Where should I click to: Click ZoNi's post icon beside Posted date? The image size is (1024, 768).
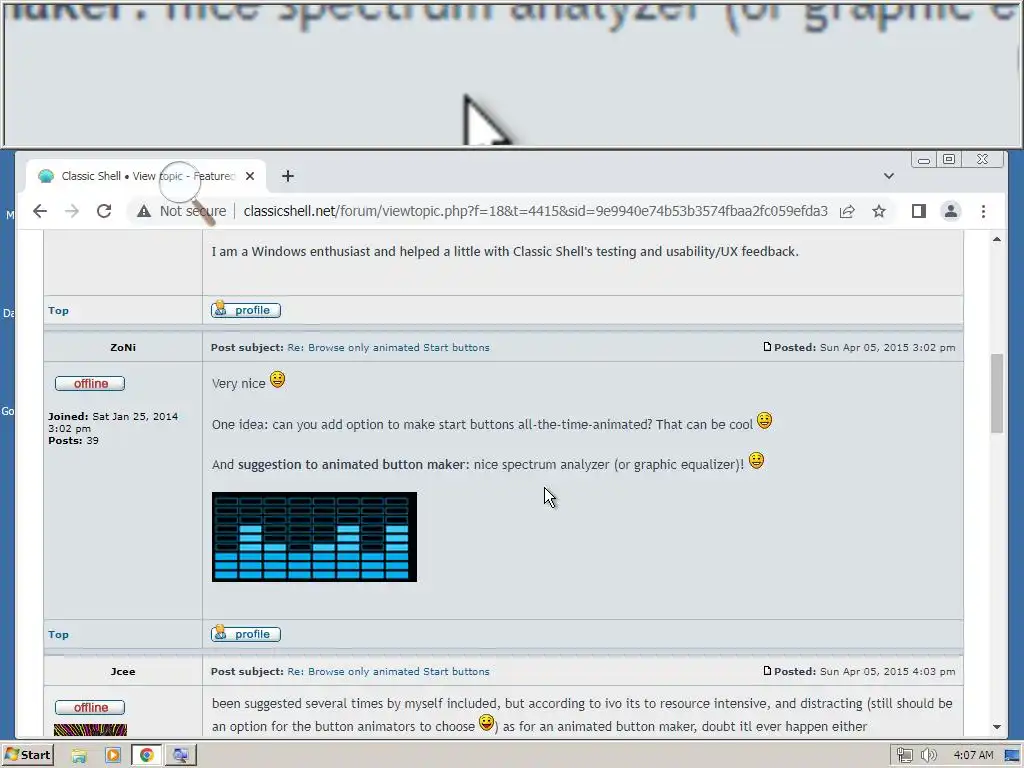tap(767, 347)
